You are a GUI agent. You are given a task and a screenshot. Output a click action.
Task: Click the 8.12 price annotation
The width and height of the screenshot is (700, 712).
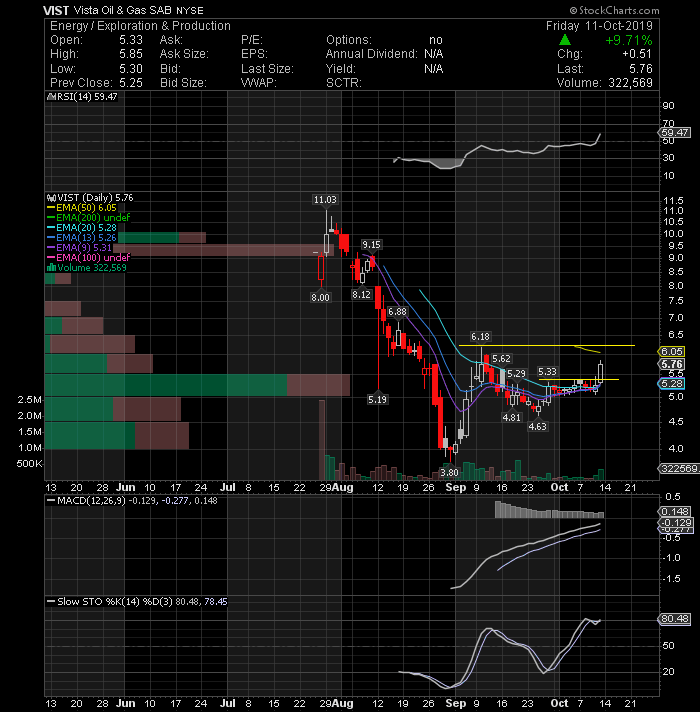pos(361,294)
